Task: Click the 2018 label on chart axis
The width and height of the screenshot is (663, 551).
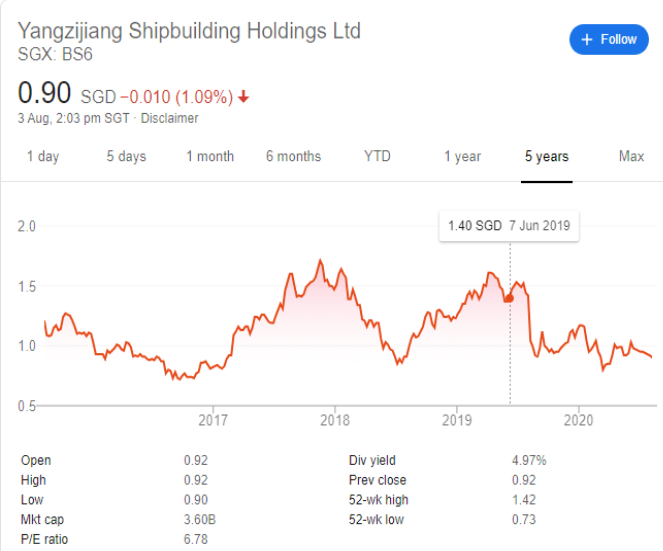Action: click(335, 420)
